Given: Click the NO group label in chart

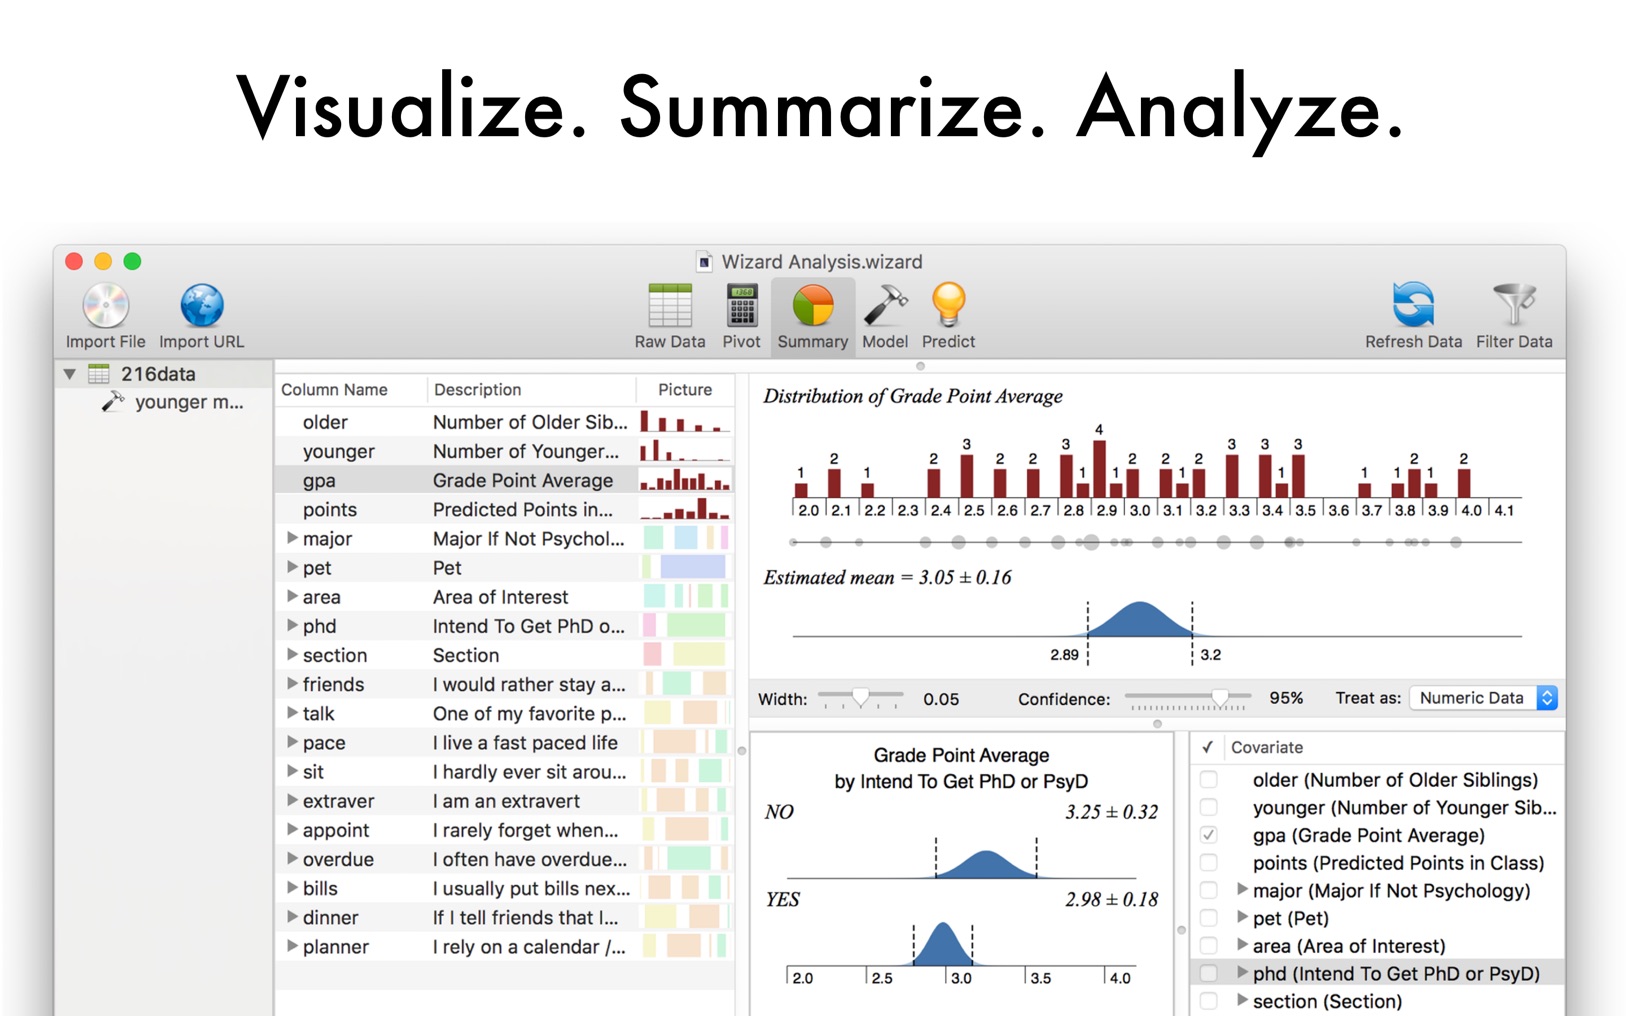Looking at the screenshot, I should 779,812.
